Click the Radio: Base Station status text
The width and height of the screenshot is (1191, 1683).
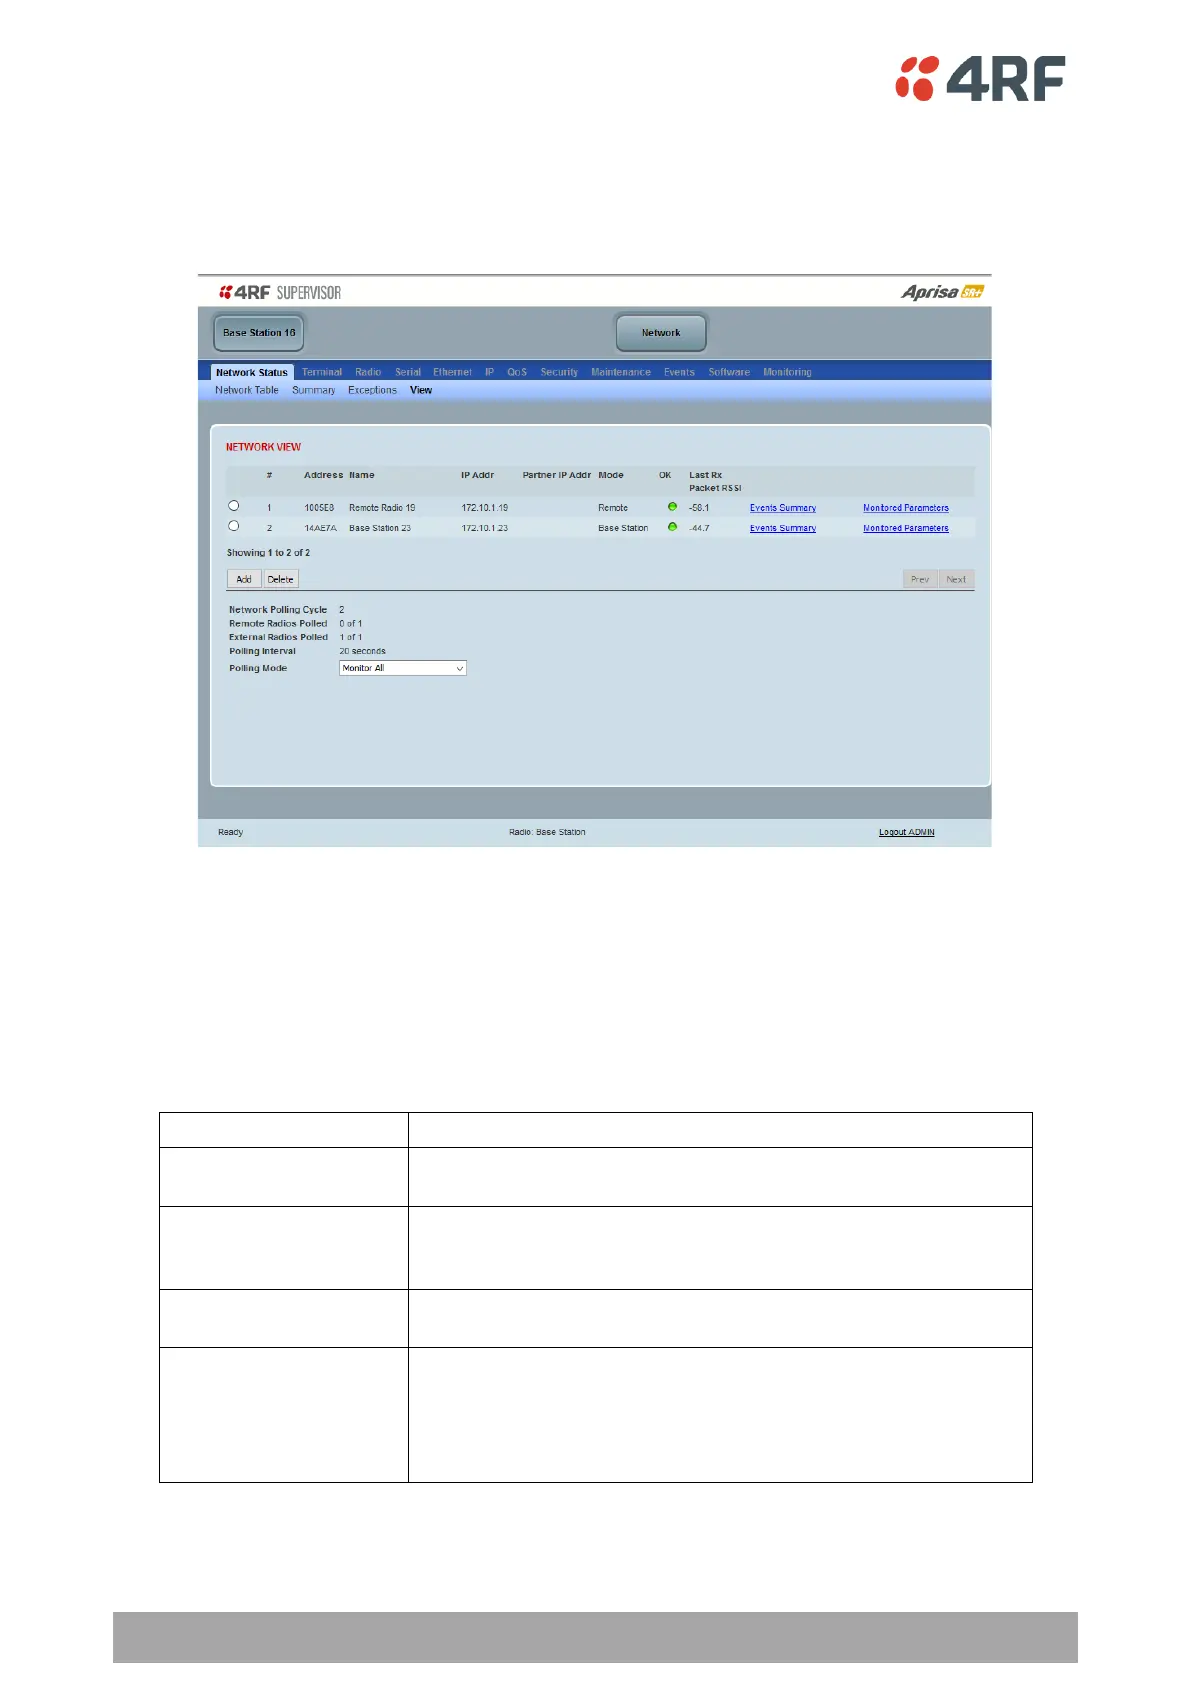tap(547, 832)
